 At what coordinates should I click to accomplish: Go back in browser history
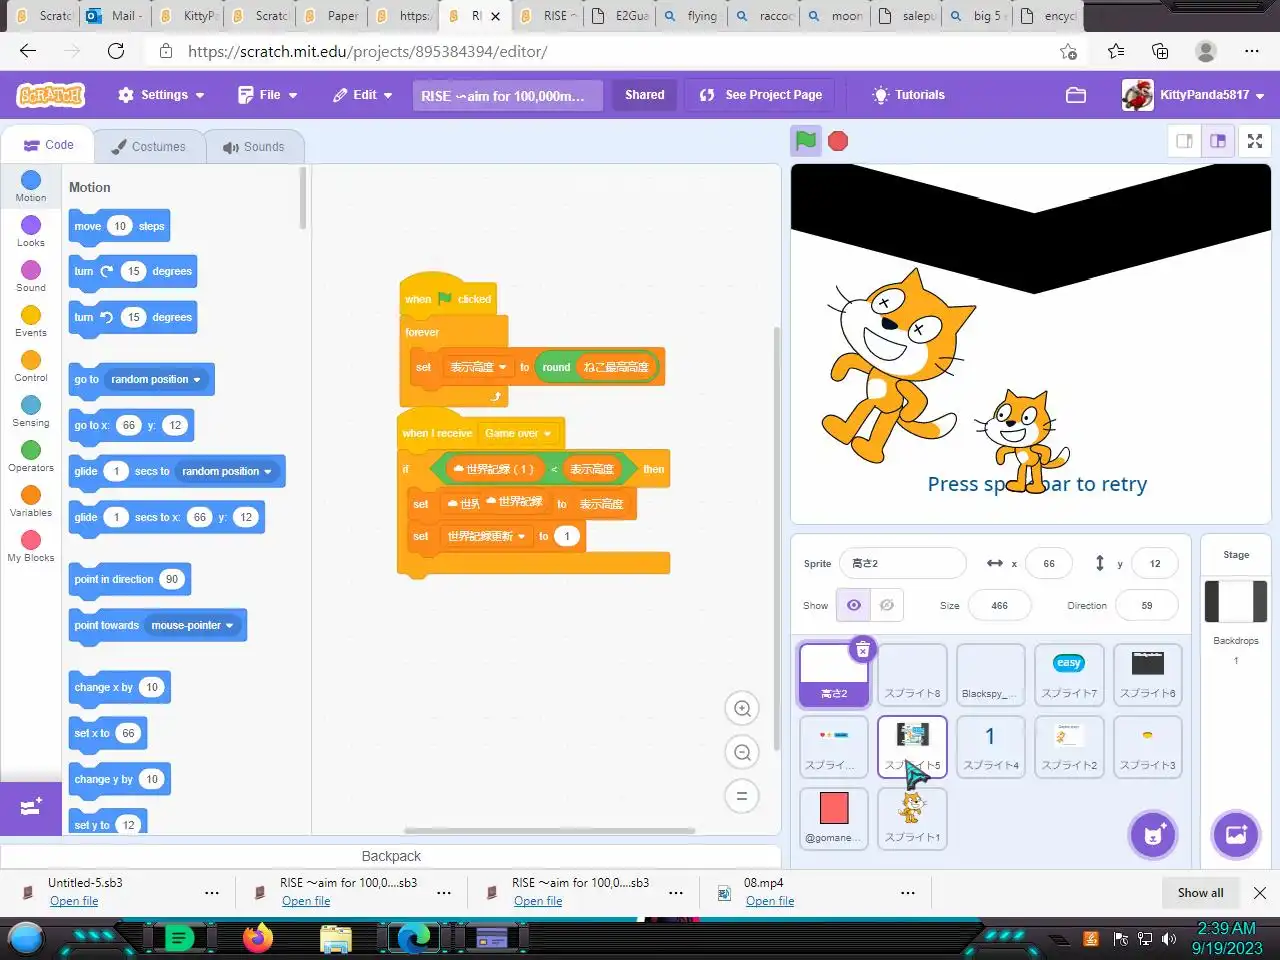point(28,51)
